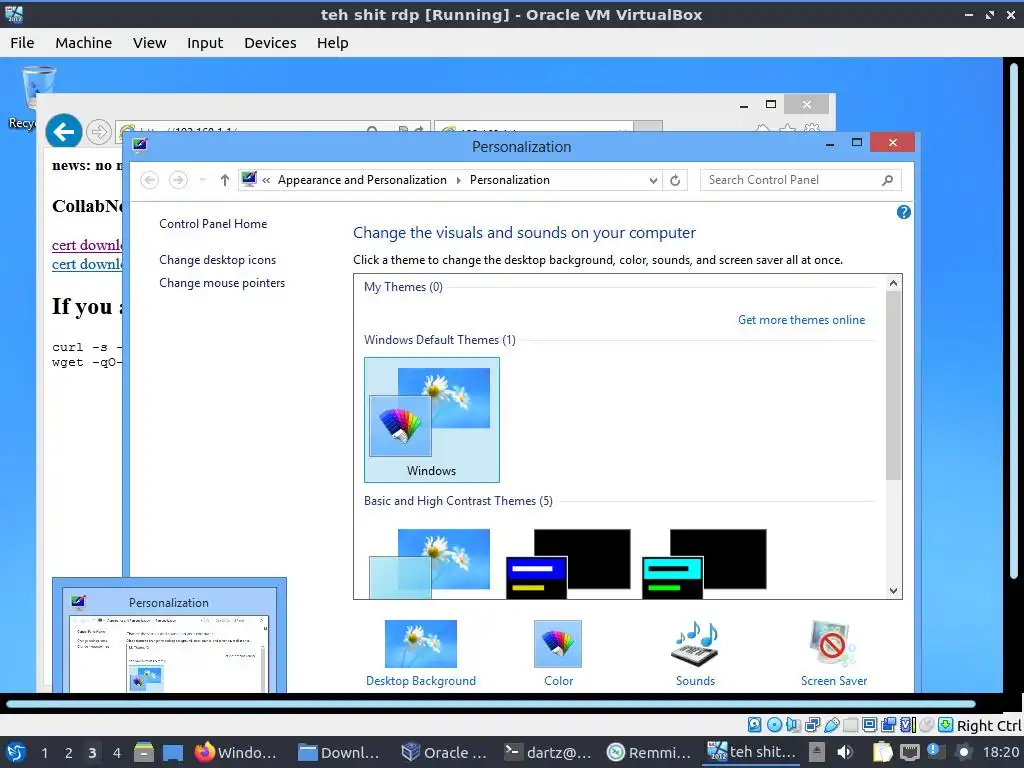Click the VirtualBox USB indicator
Viewport: 1024px width, 768px height.
(x=832, y=724)
